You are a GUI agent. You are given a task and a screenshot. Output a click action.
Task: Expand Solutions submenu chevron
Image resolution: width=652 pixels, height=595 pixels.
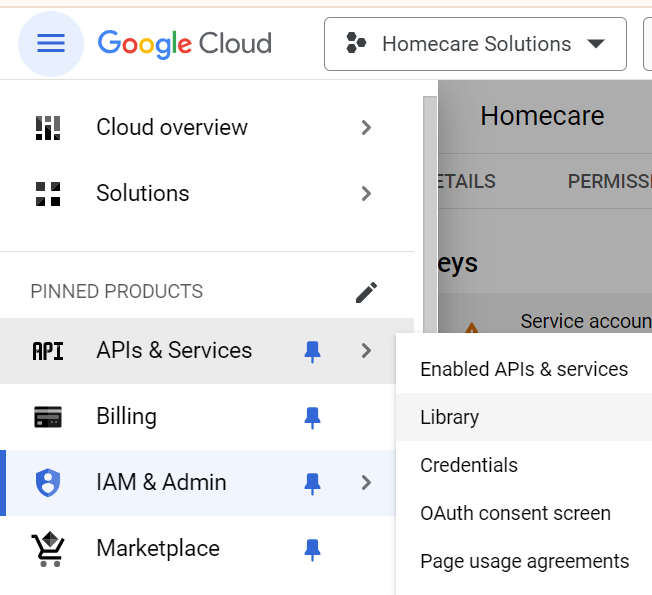[x=366, y=194]
